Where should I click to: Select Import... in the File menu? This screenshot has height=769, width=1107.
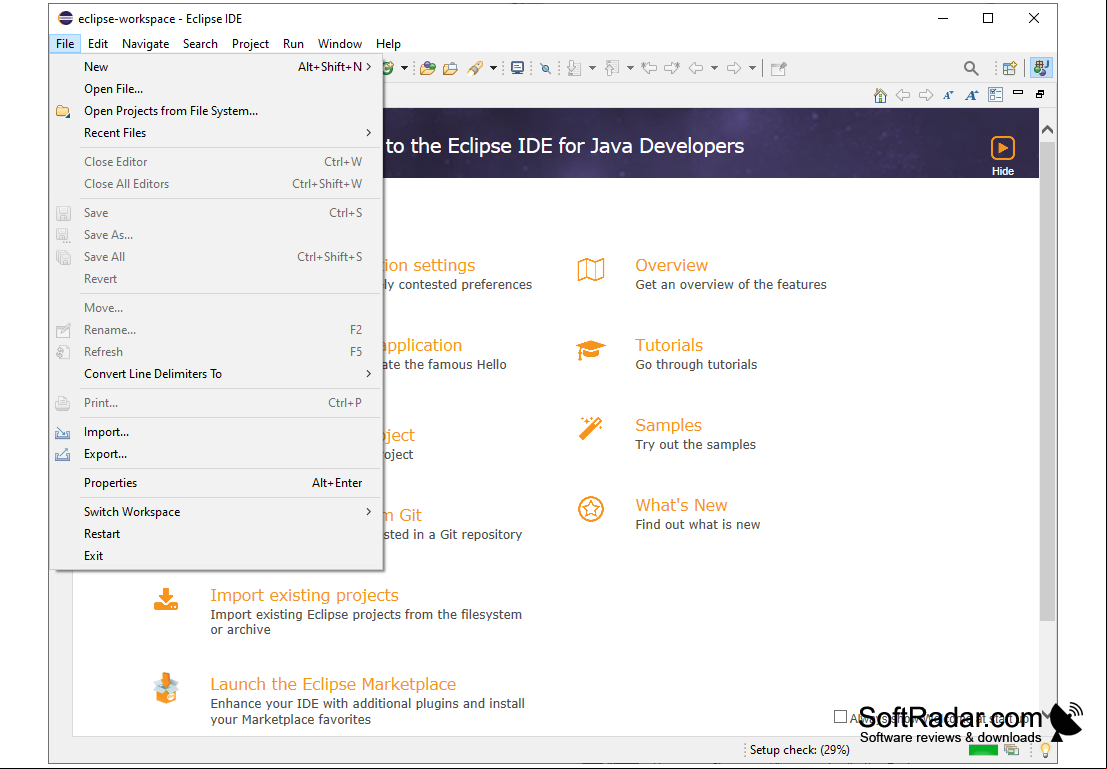[217, 432]
